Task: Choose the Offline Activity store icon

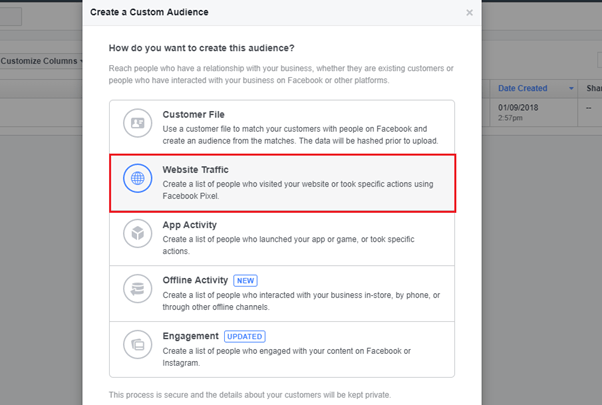Action: (x=137, y=288)
